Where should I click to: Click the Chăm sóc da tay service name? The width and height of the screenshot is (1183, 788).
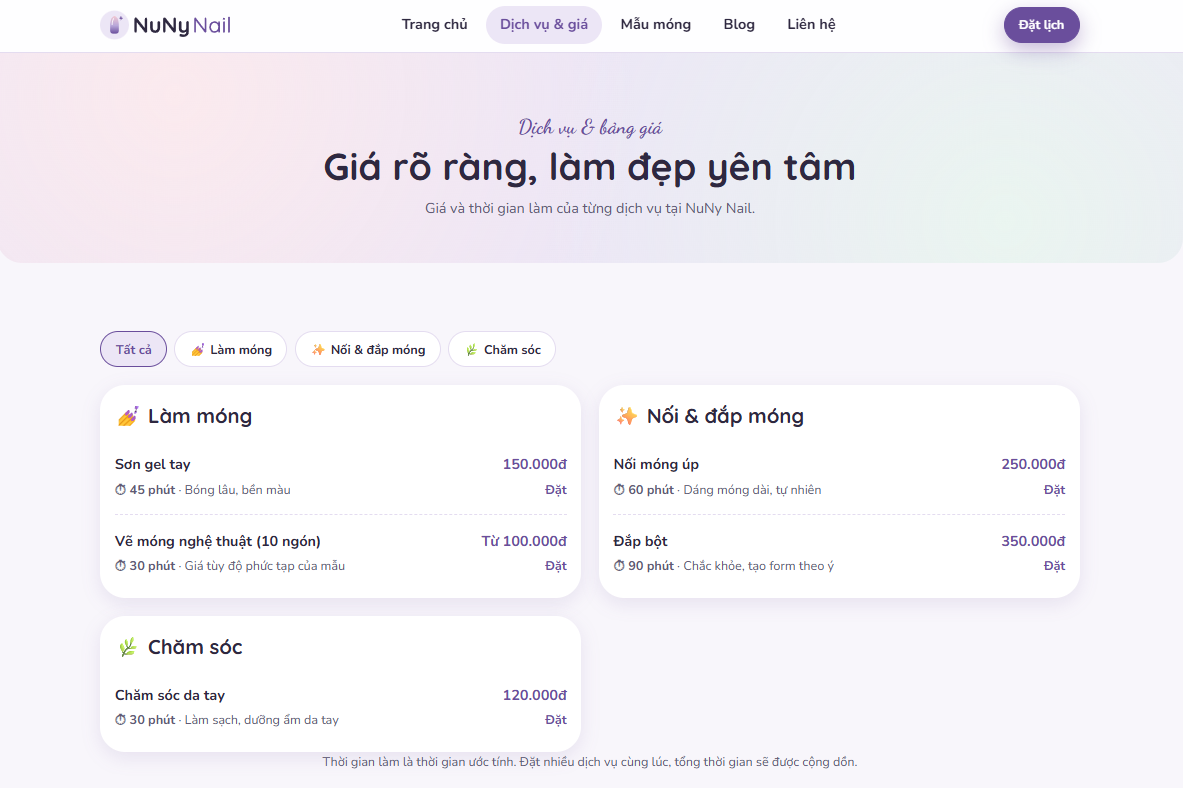[170, 695]
